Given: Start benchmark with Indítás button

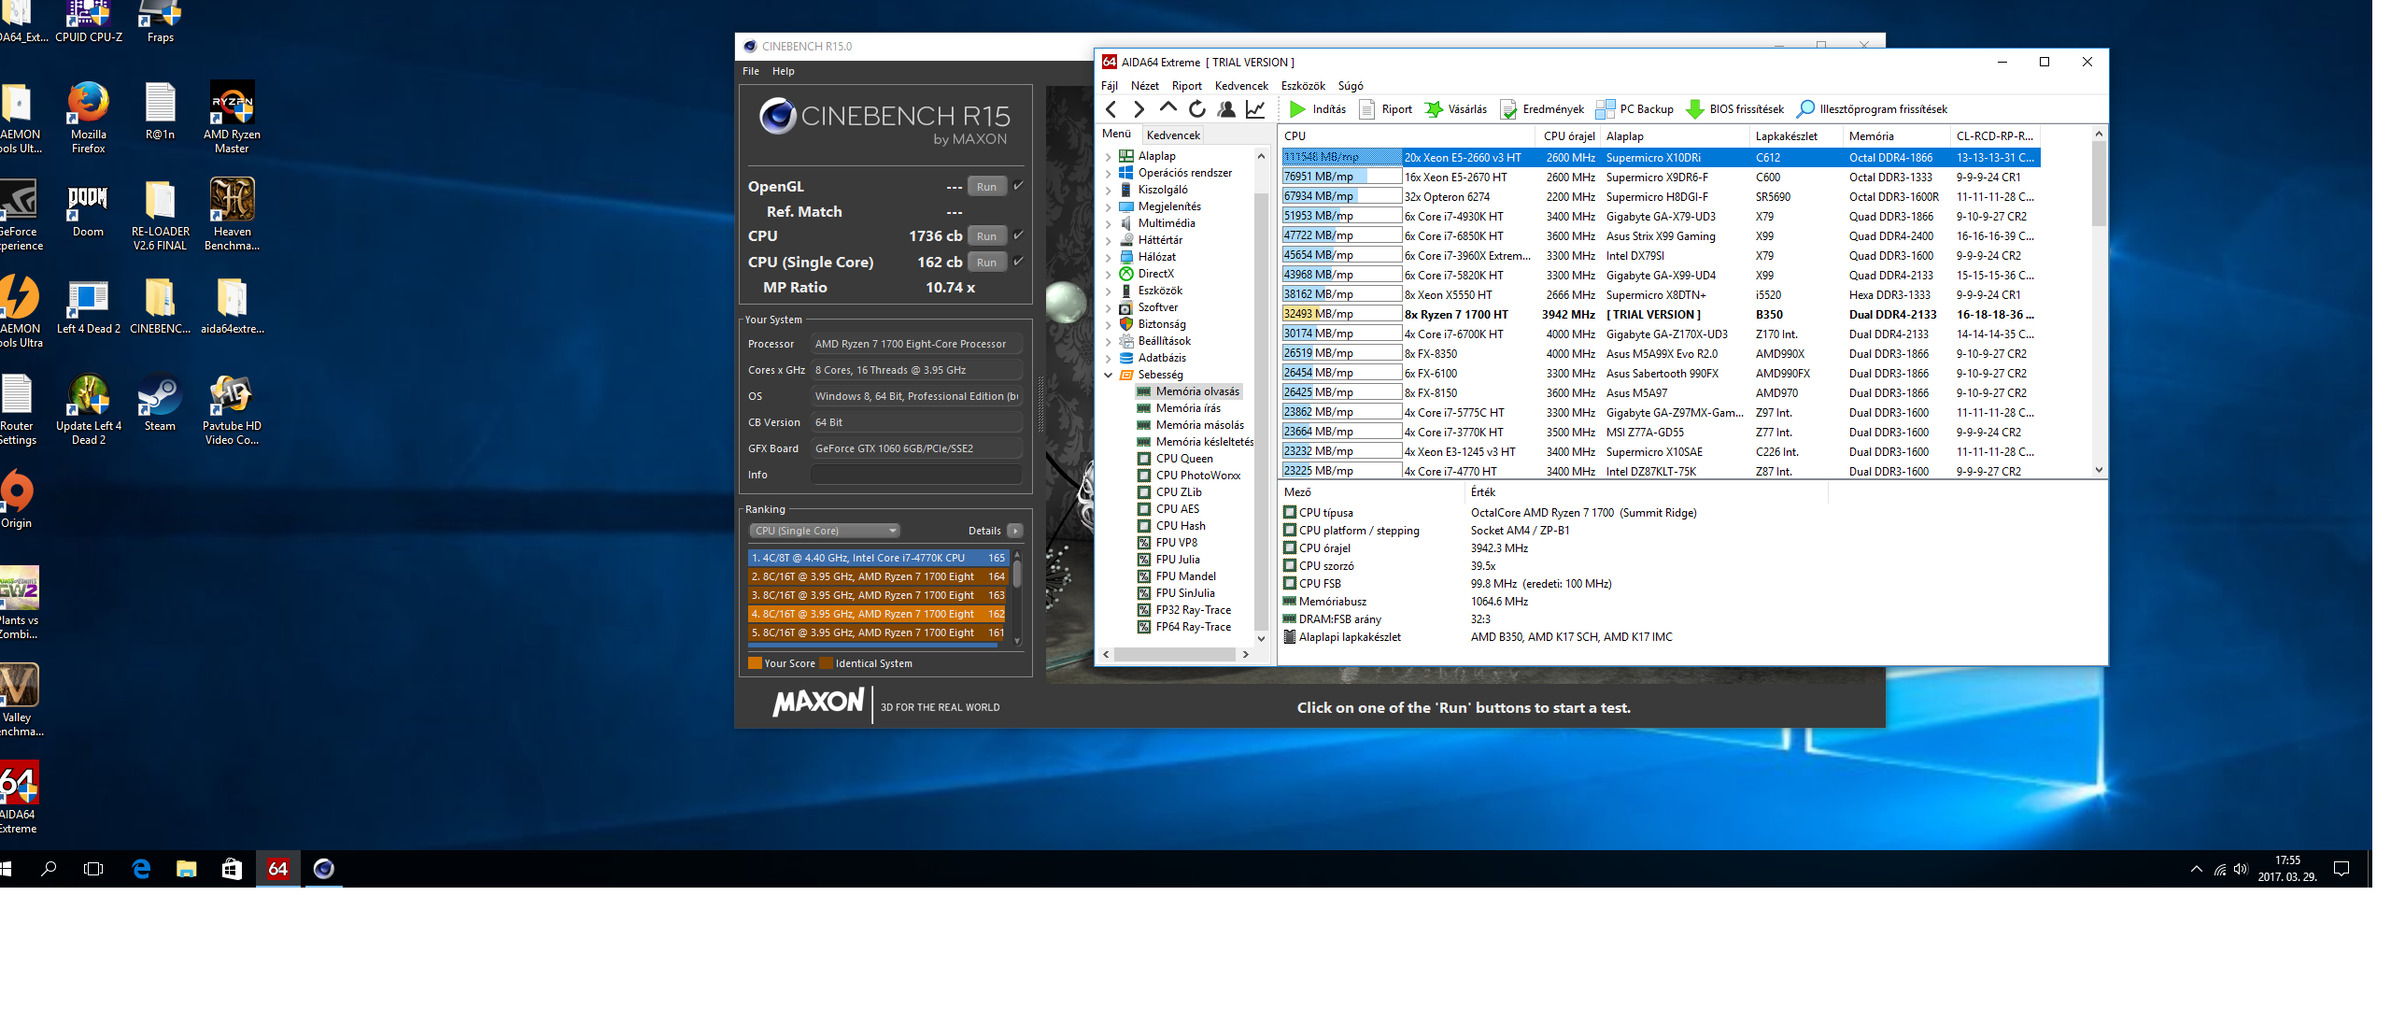Looking at the screenshot, I should click(x=1317, y=109).
